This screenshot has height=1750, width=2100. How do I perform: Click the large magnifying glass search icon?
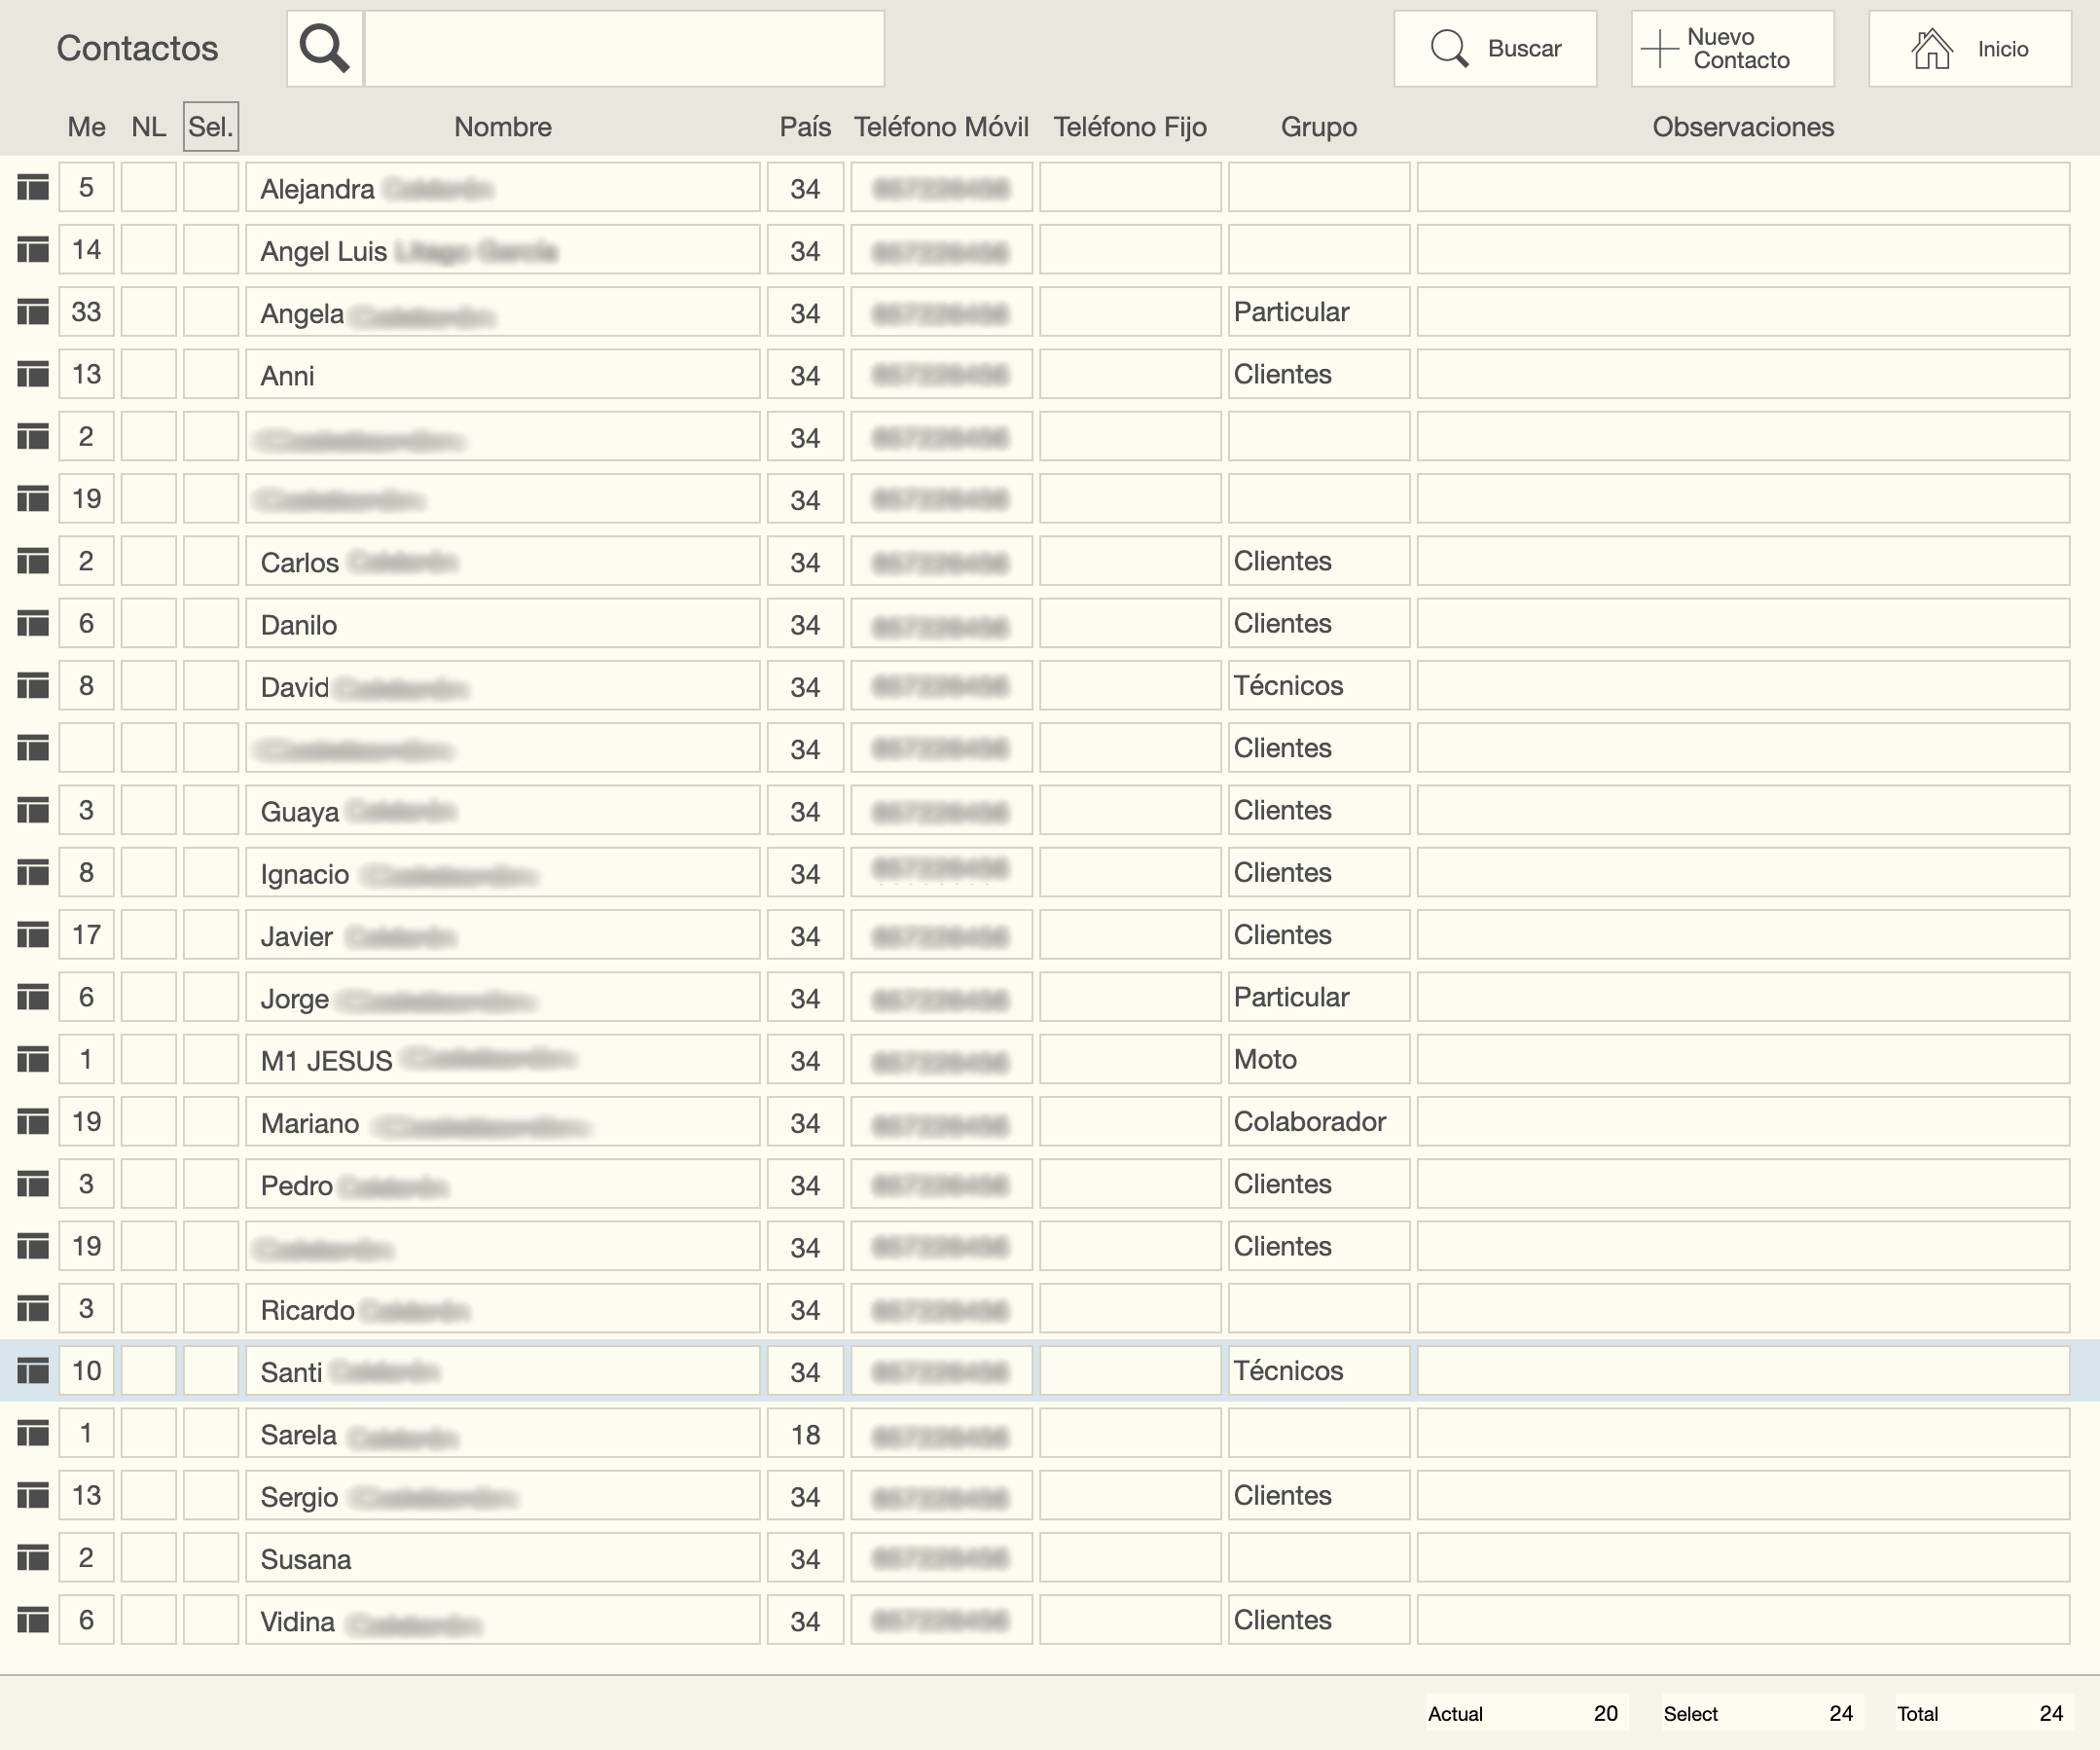click(324, 48)
